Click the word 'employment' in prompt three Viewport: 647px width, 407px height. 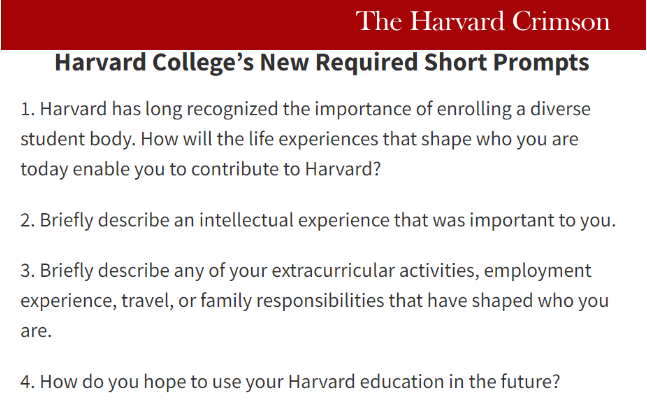coord(538,272)
